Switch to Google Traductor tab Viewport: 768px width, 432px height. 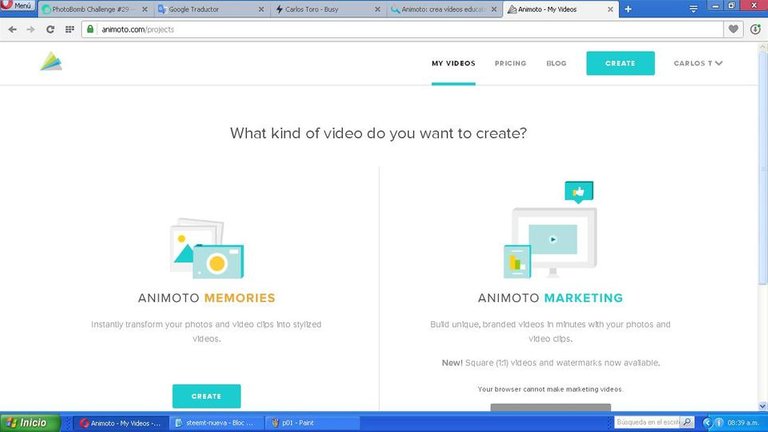coord(212,9)
